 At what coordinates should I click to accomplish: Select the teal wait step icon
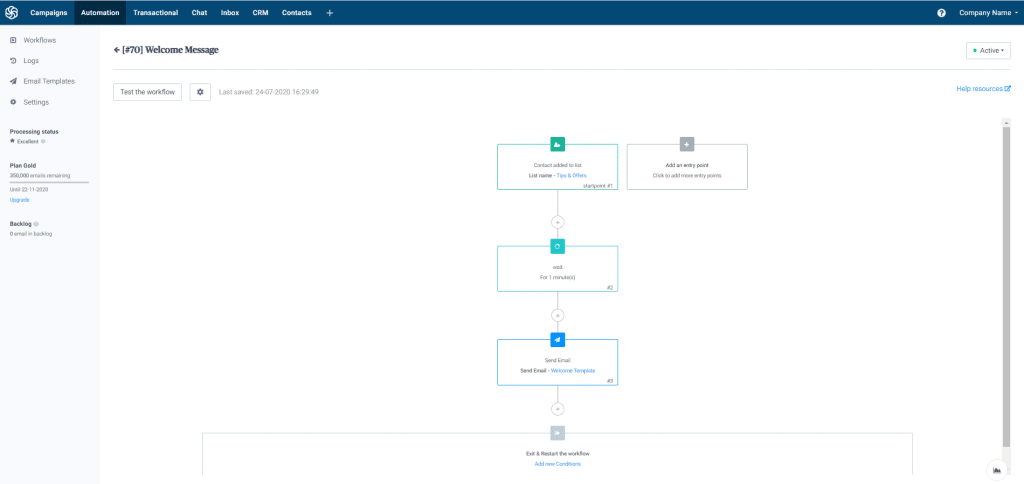[x=557, y=246]
